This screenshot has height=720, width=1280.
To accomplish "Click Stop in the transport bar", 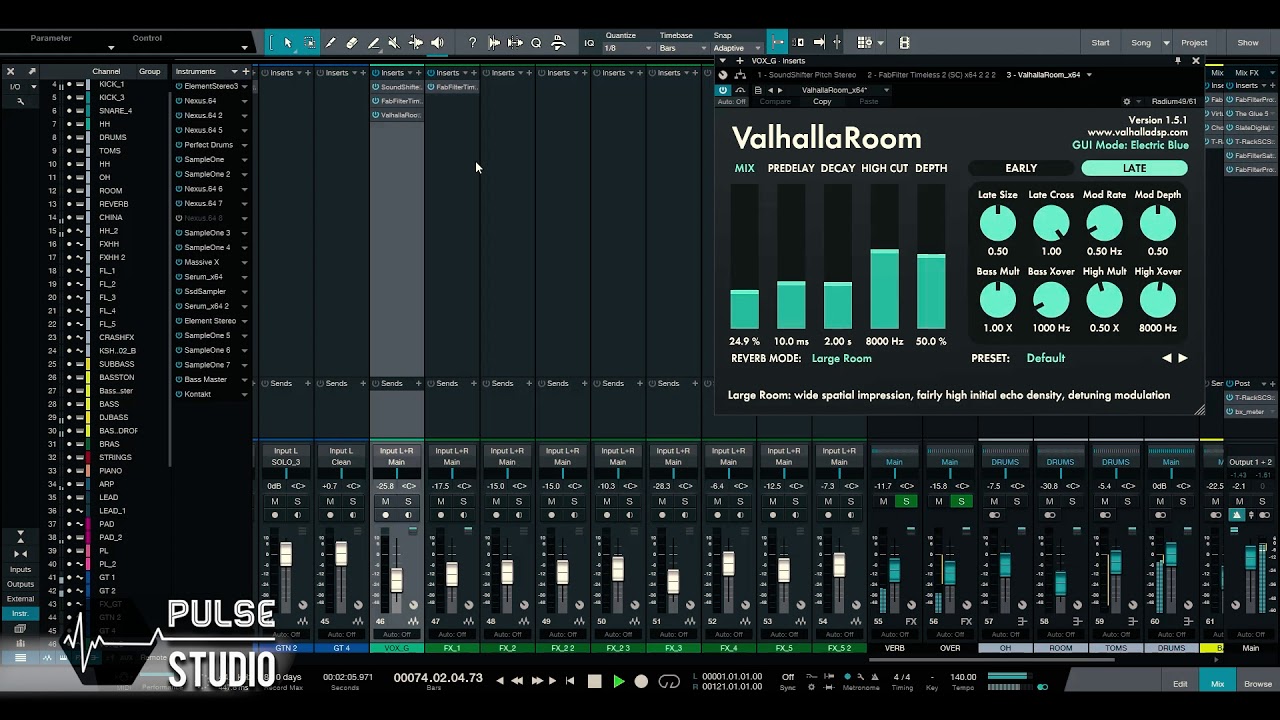I will point(594,681).
